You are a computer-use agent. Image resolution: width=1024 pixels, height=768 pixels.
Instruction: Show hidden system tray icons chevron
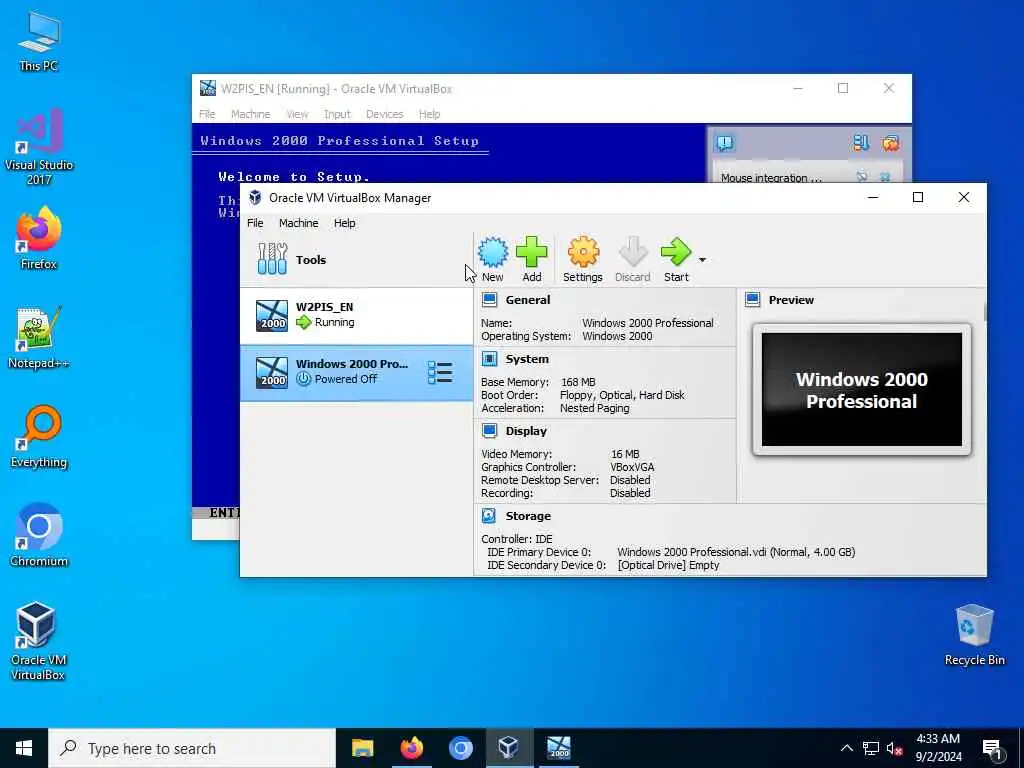tap(846, 748)
